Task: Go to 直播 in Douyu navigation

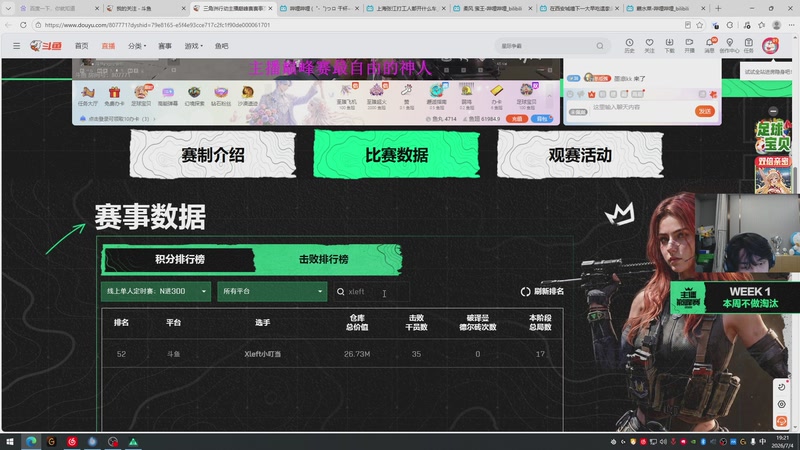Action: click(x=108, y=46)
